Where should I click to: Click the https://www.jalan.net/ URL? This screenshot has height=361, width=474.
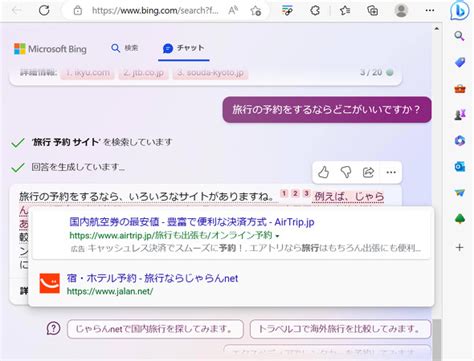[110, 291]
